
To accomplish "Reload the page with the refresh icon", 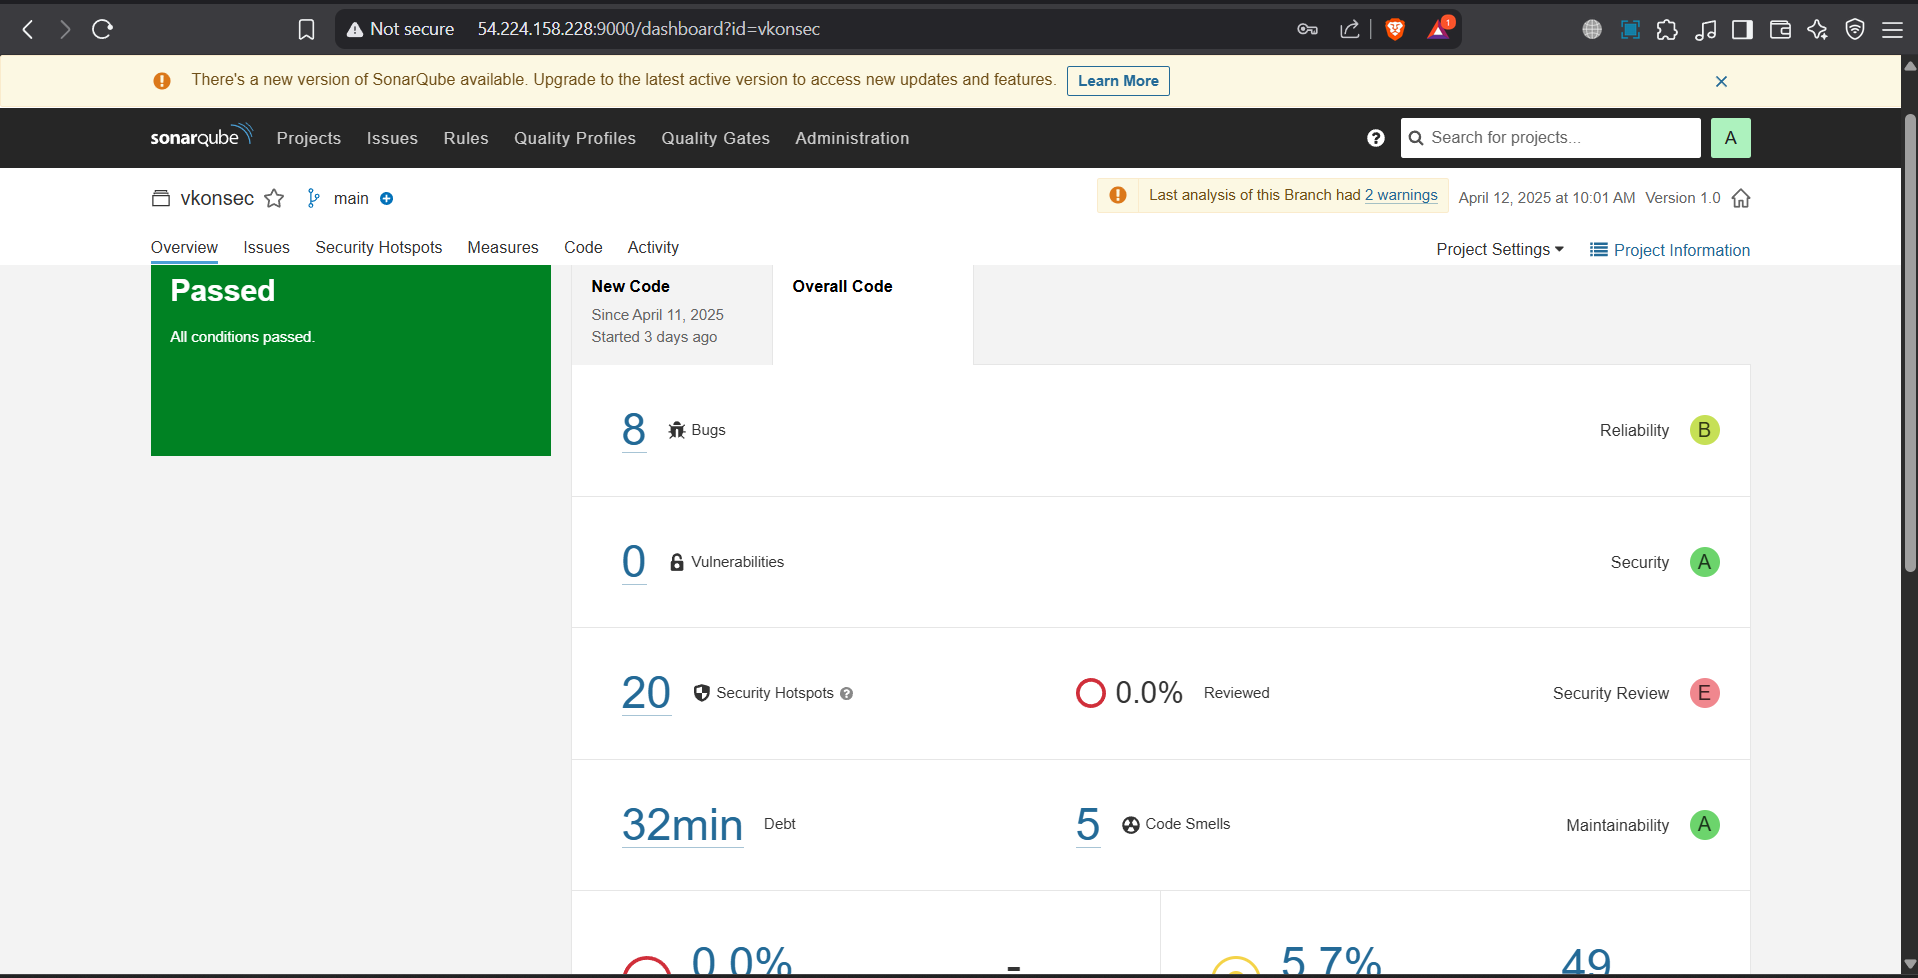I will pos(102,29).
